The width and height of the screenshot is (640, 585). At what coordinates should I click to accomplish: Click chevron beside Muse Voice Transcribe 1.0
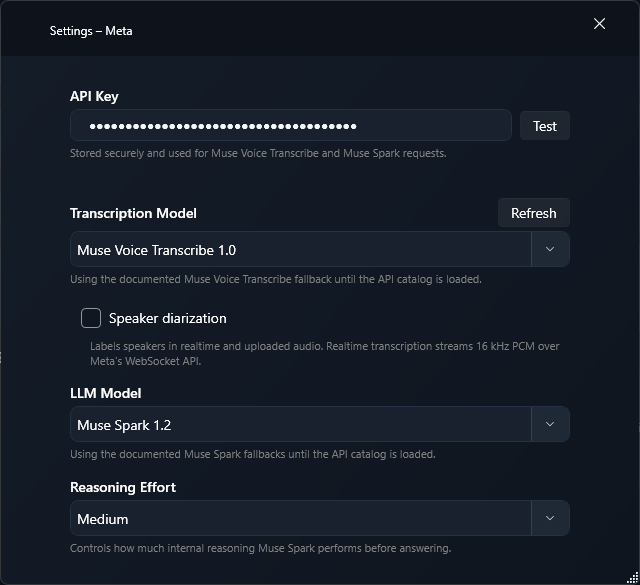tap(550, 249)
